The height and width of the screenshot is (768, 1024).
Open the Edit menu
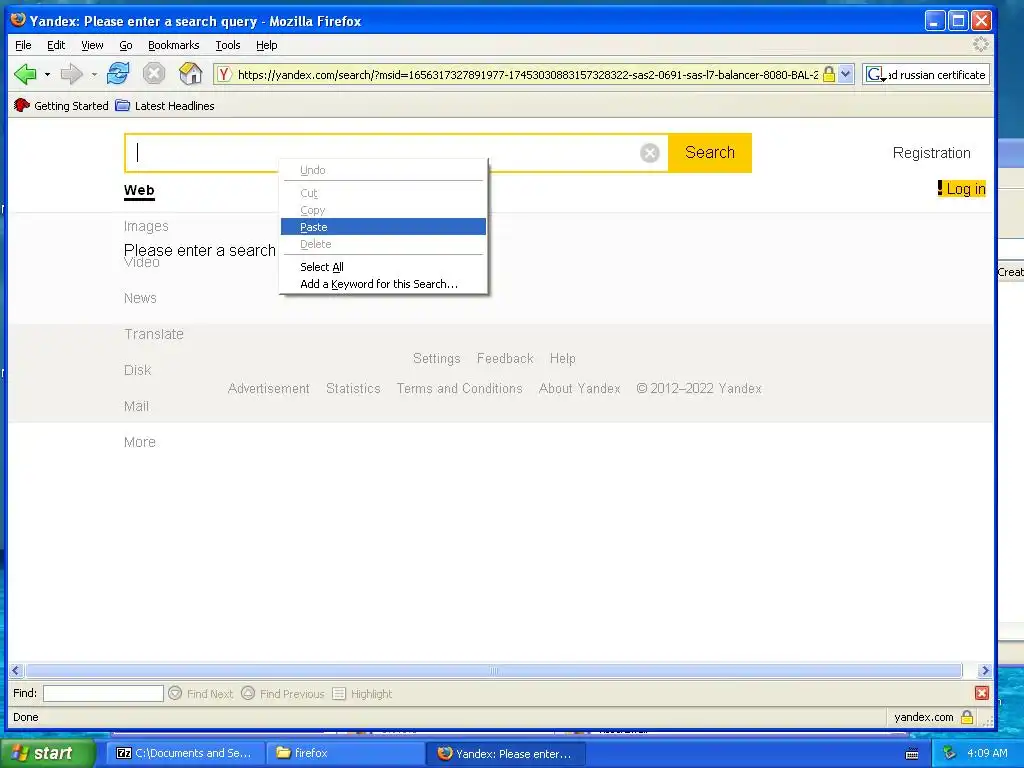(x=56, y=45)
